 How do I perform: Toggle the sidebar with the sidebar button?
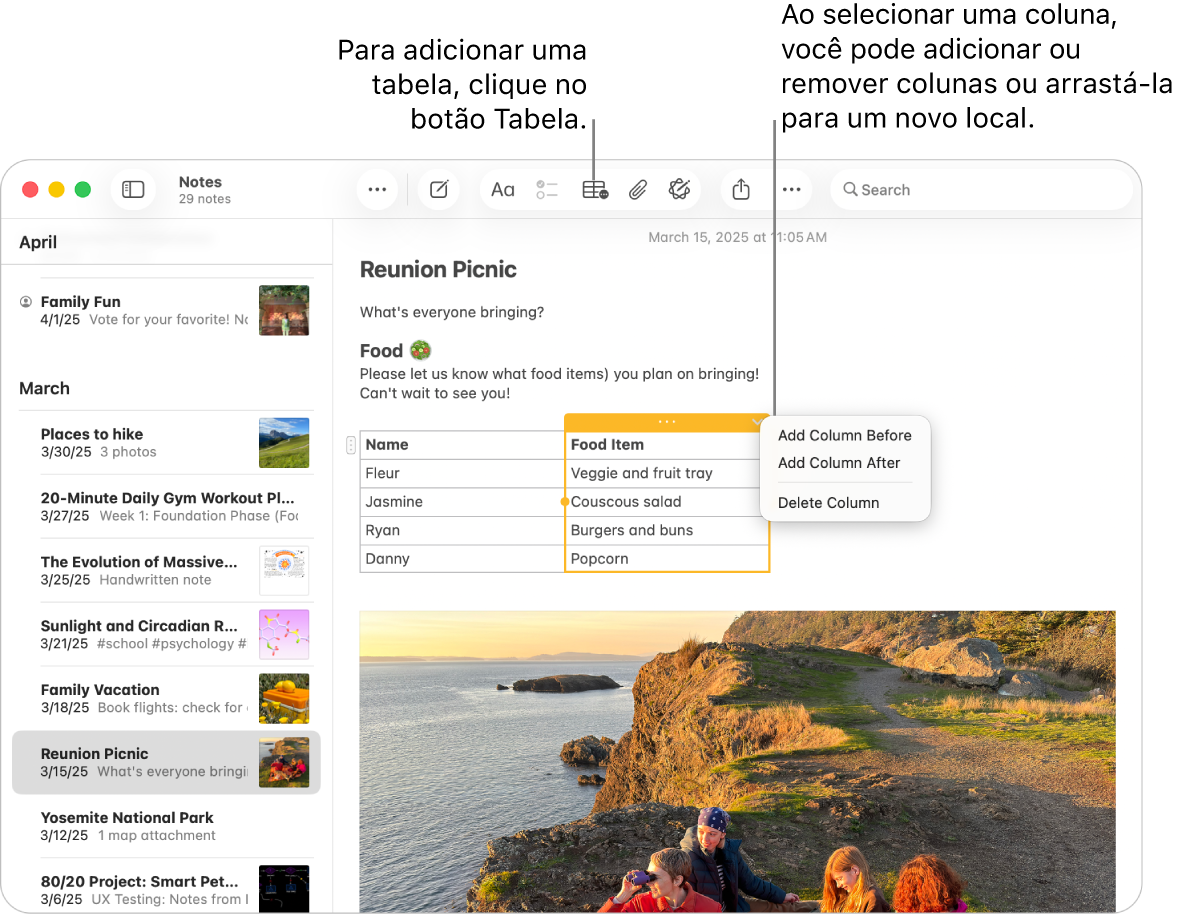133,190
